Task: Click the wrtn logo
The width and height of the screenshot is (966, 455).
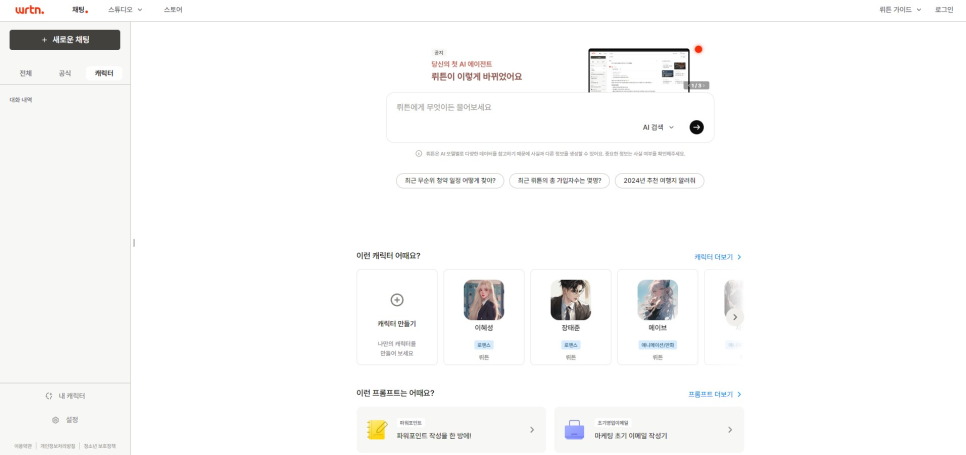Action: pos(30,10)
